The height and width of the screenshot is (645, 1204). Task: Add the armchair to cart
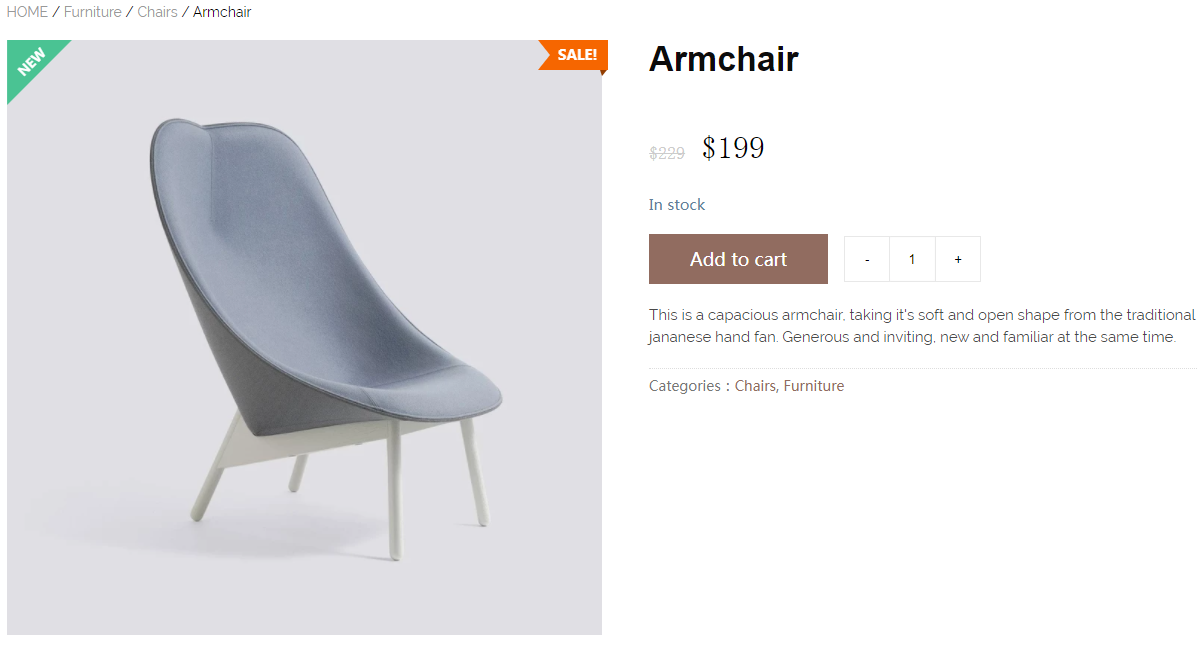738,259
